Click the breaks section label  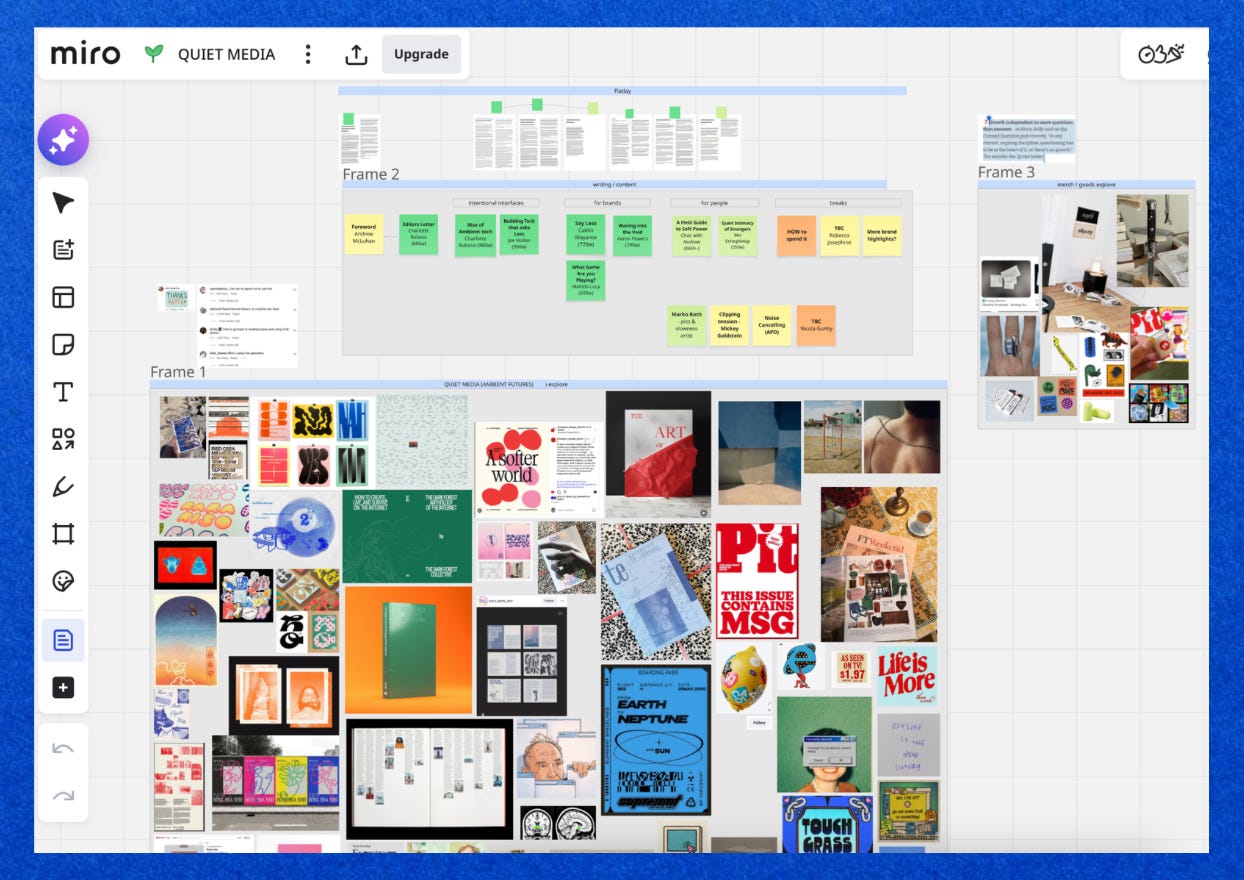[838, 203]
